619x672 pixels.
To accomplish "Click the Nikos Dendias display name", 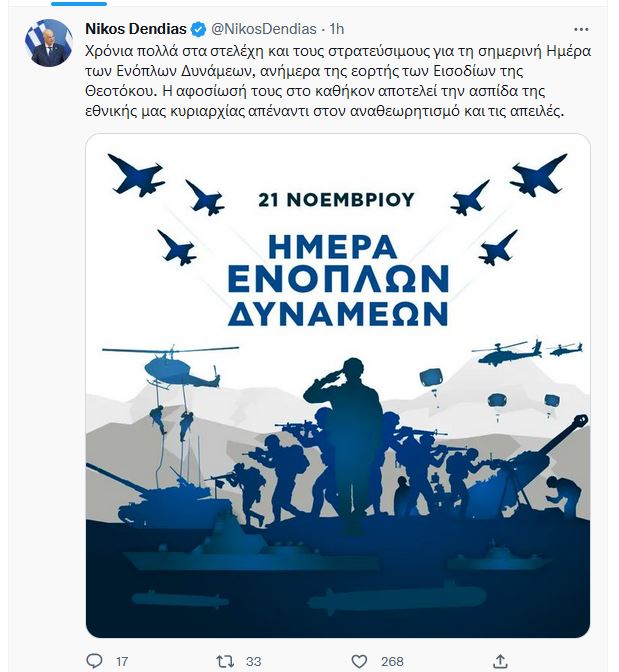I will point(136,29).
